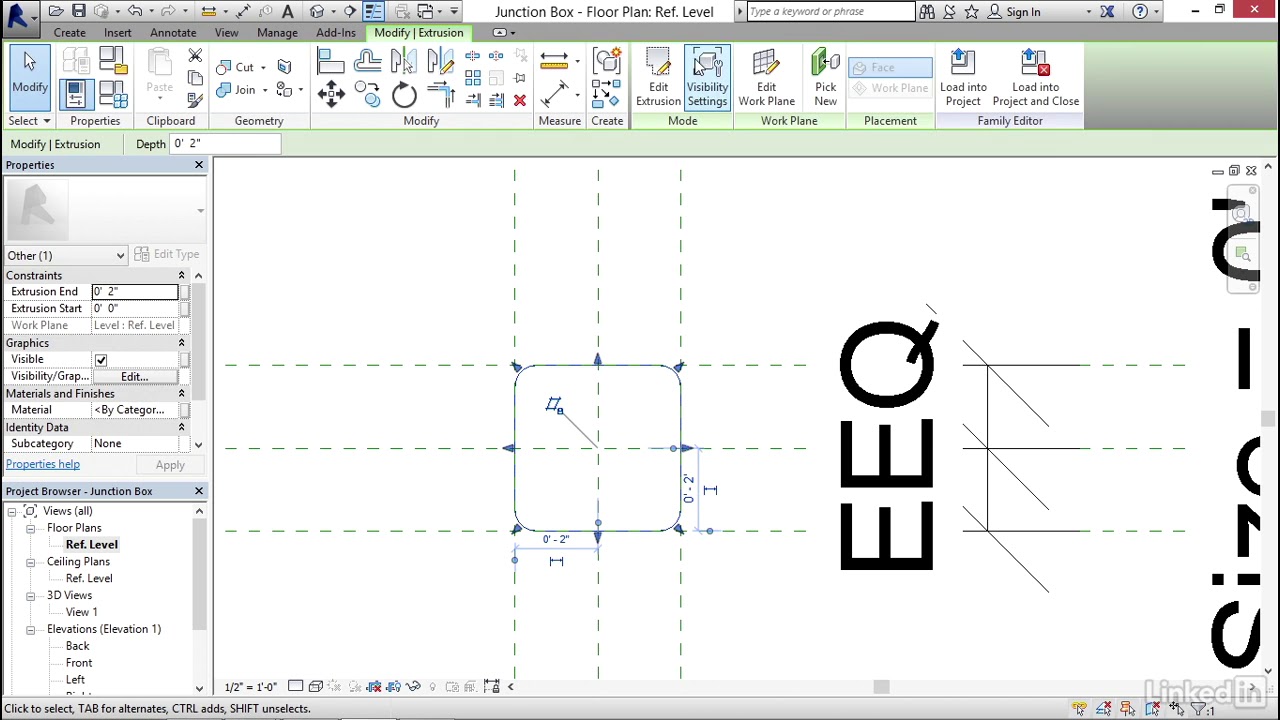
Task: Open the Manage ribbon tab
Action: click(277, 33)
